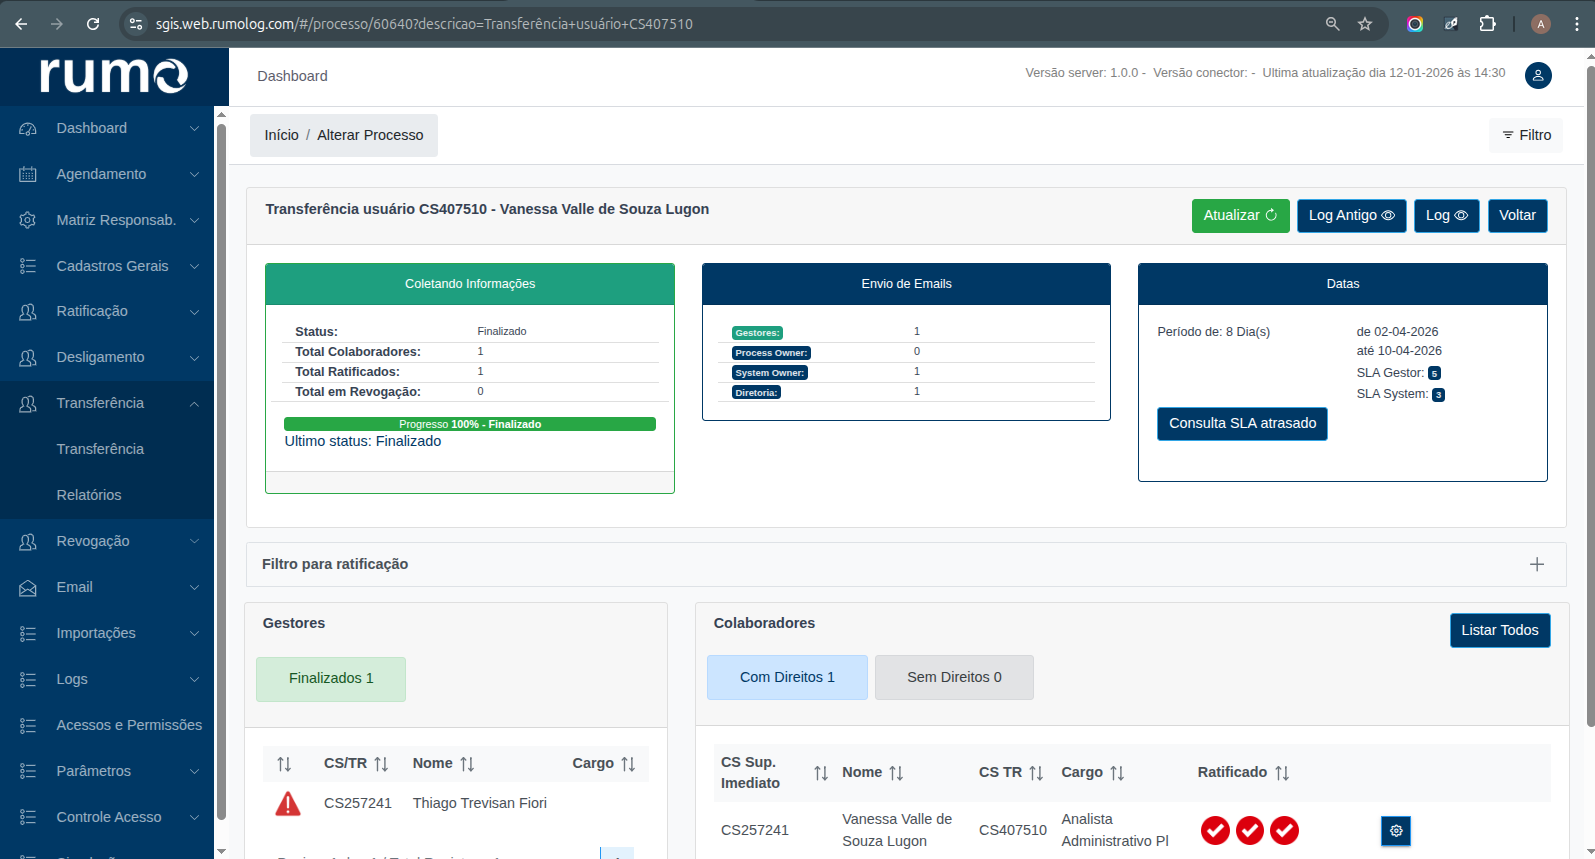Expand the Revogação menu chevron
This screenshot has height=859, width=1595.
point(194,542)
